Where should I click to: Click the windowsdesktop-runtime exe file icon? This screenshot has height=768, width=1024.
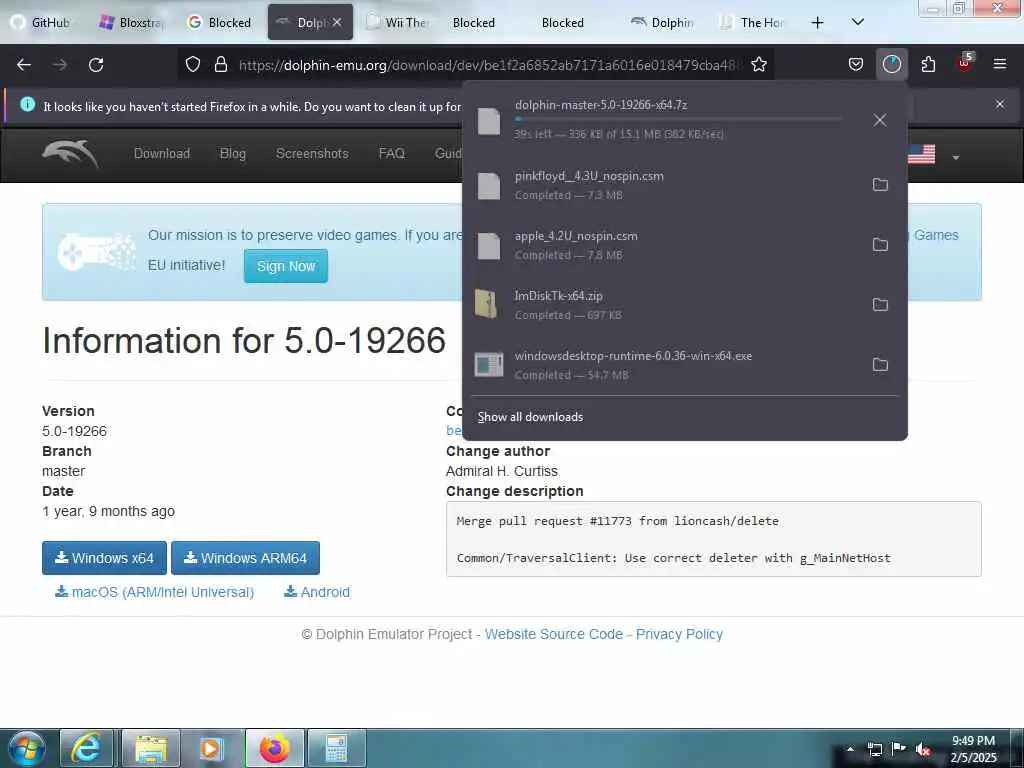(489, 364)
